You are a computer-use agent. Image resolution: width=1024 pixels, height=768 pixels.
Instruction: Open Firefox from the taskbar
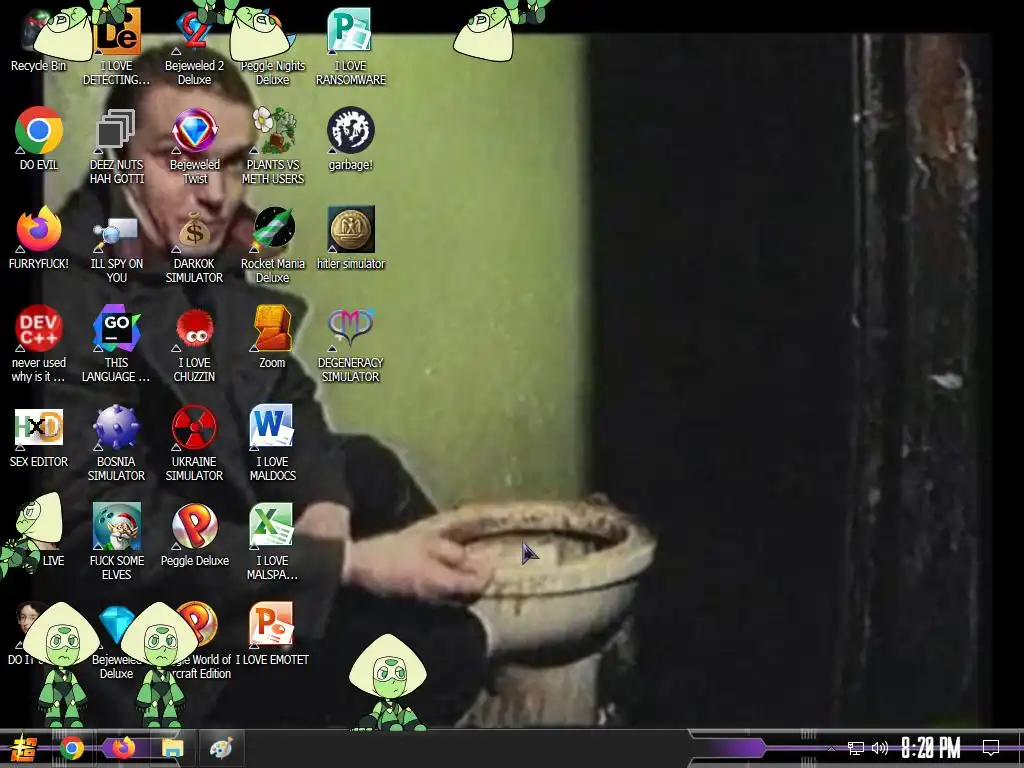pos(123,748)
